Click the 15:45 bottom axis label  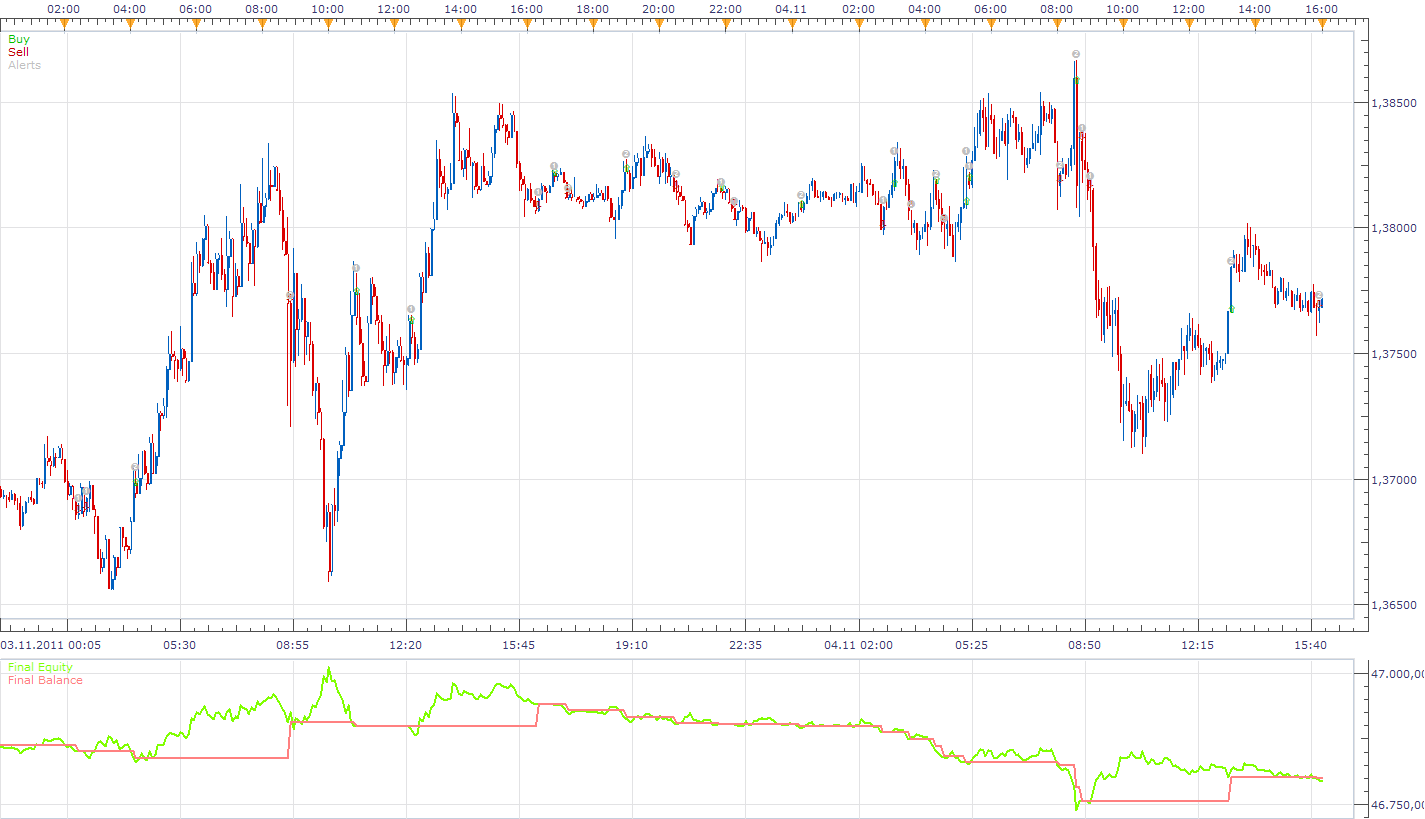tap(518, 645)
